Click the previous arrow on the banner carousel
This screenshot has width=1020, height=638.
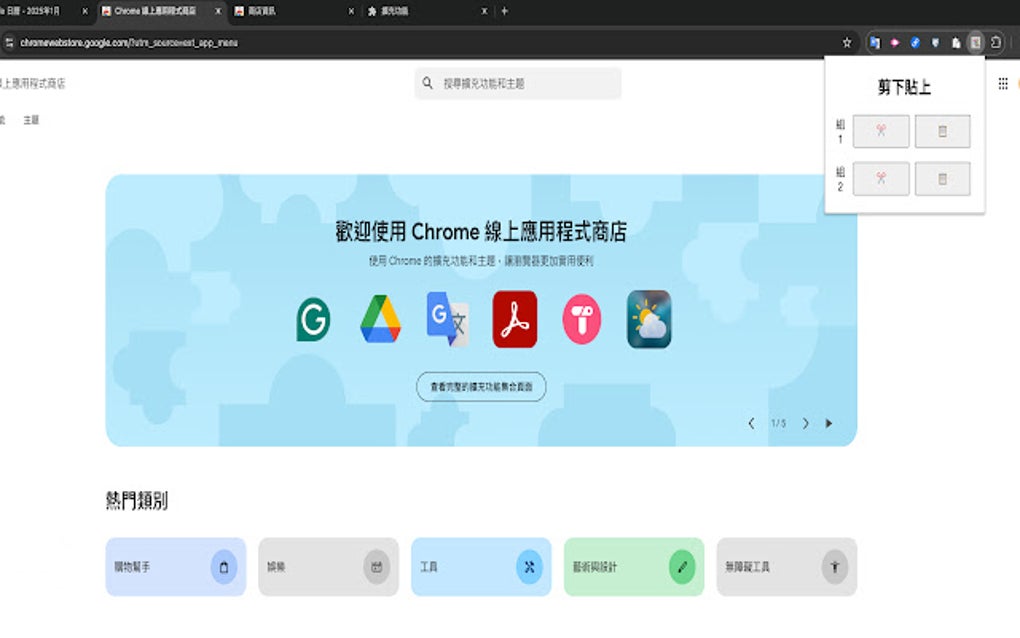[x=752, y=423]
